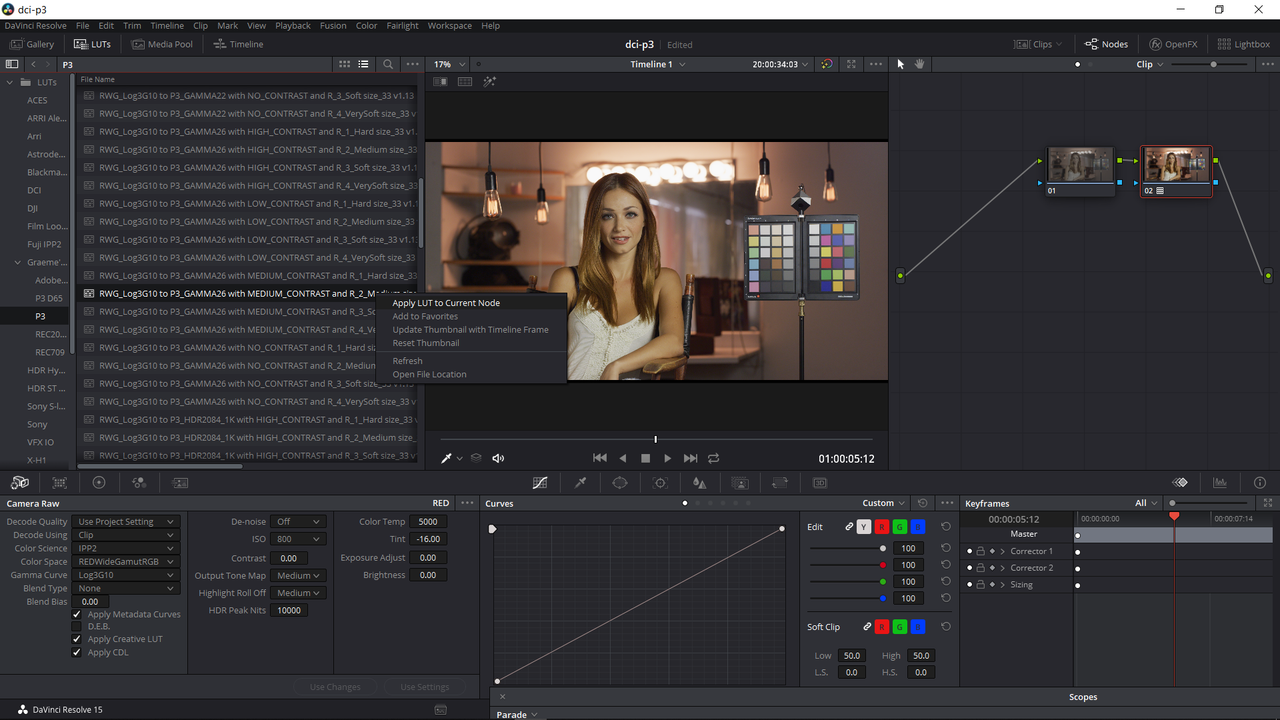
Task: Toggle Apply CDL checkbox
Action: (x=77, y=652)
